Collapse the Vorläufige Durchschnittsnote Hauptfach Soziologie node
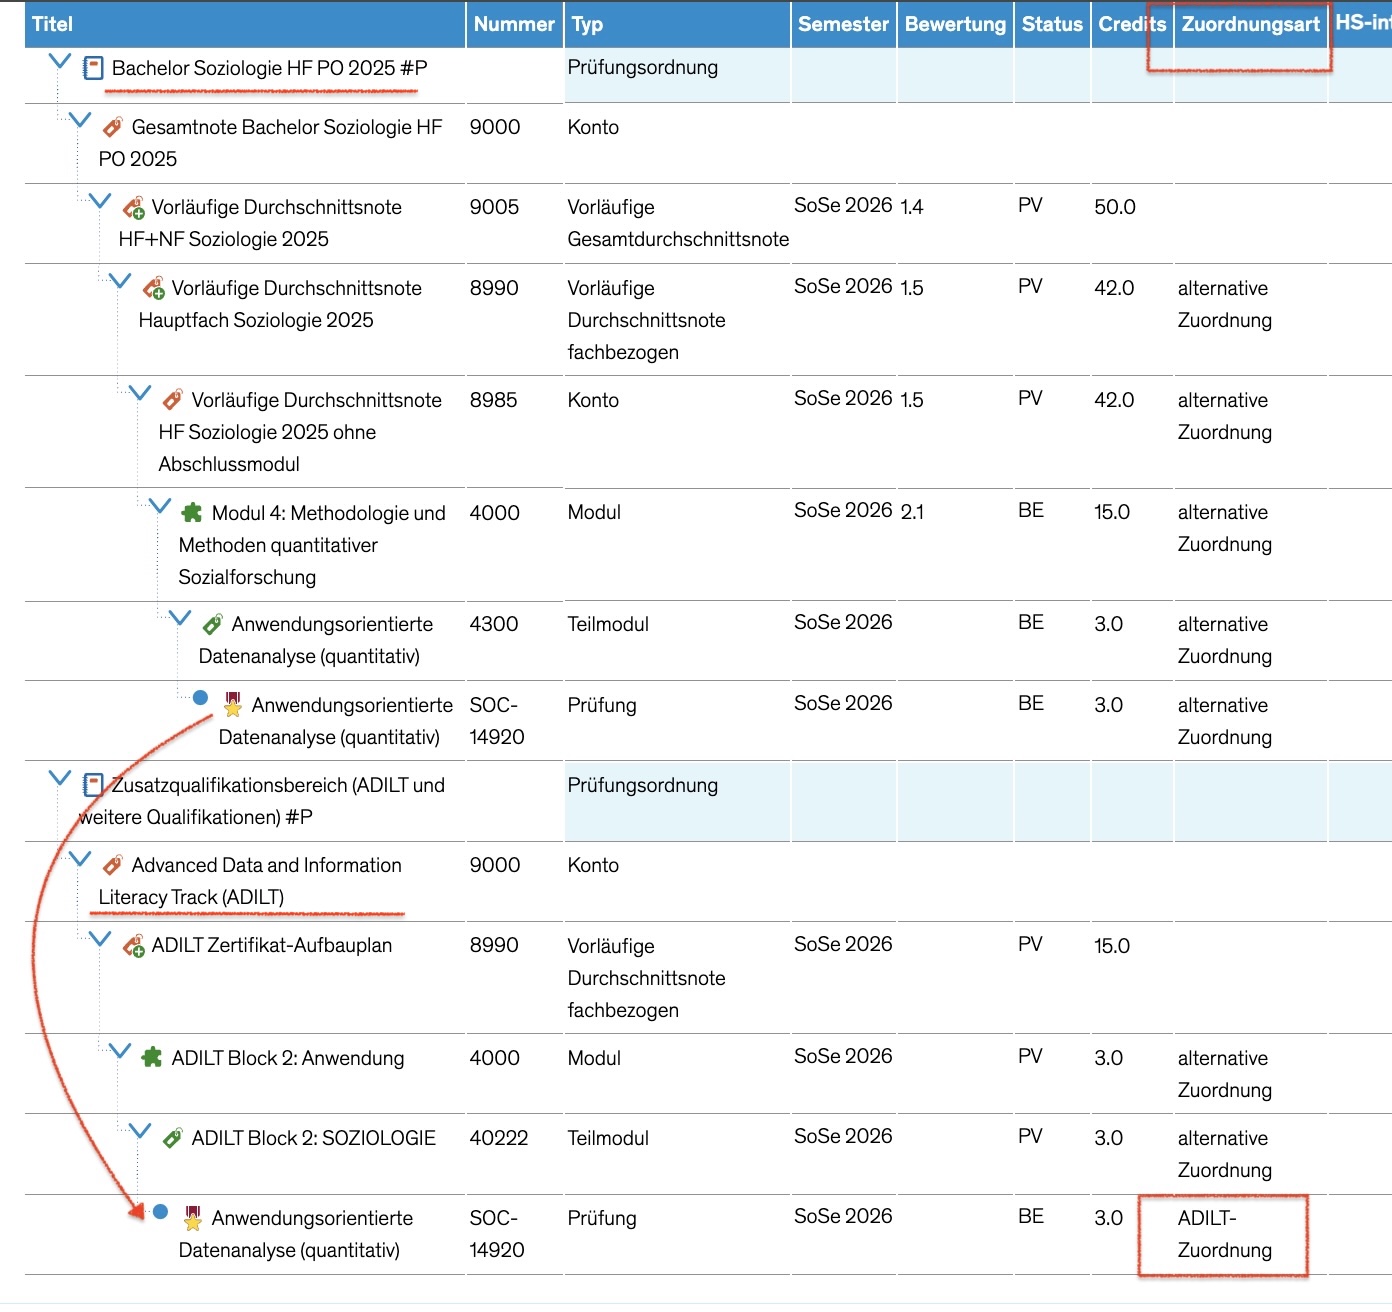This screenshot has height=1312, width=1392. tap(120, 281)
